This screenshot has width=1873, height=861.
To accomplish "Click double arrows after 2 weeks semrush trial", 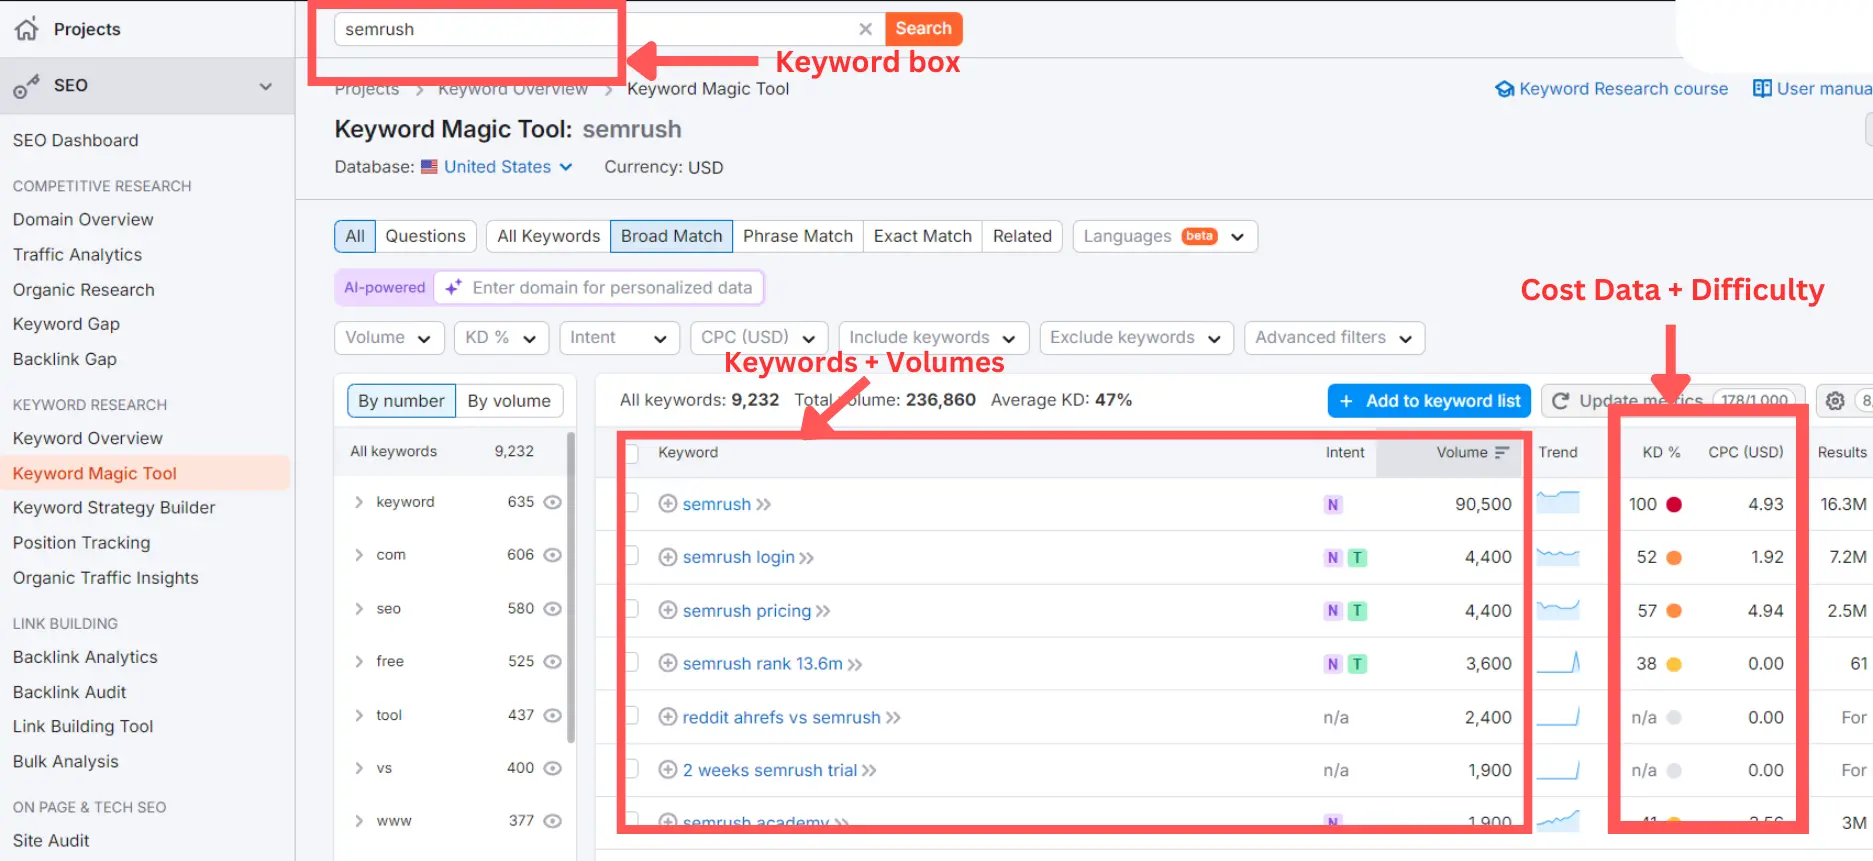I will tap(869, 771).
